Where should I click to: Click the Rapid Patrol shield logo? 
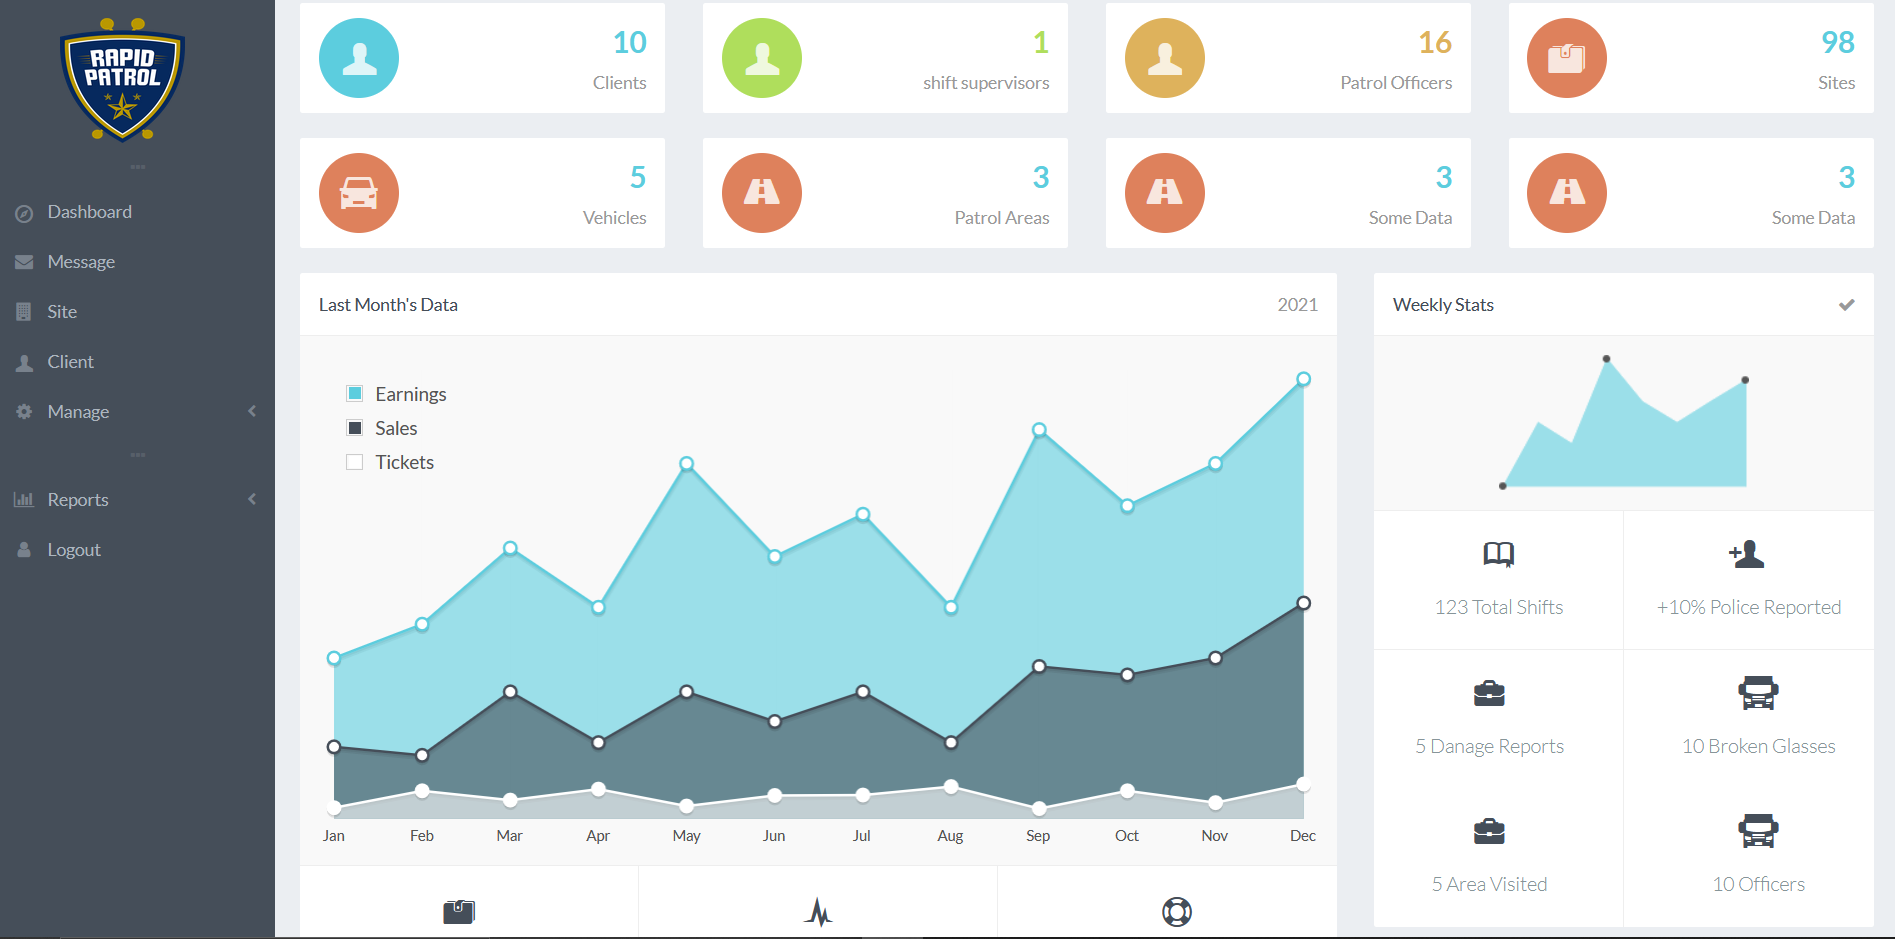[x=122, y=80]
